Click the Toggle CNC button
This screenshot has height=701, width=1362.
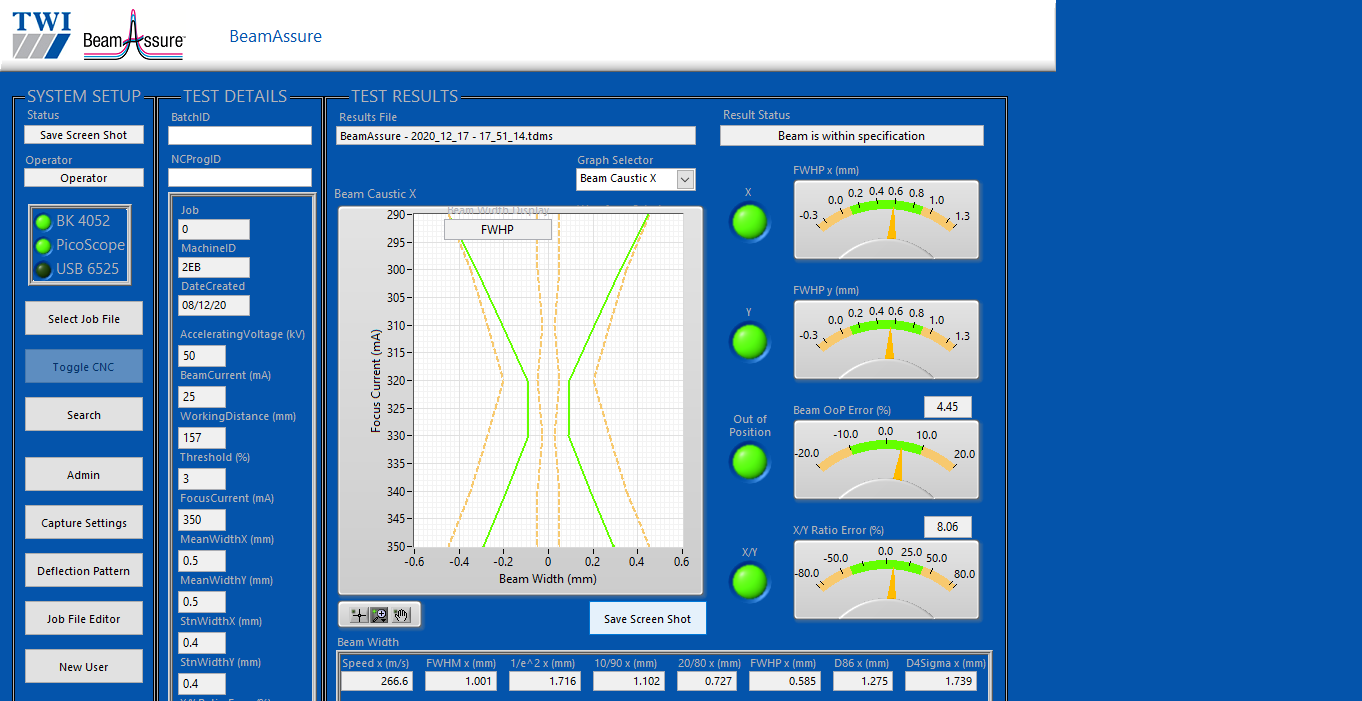point(84,367)
